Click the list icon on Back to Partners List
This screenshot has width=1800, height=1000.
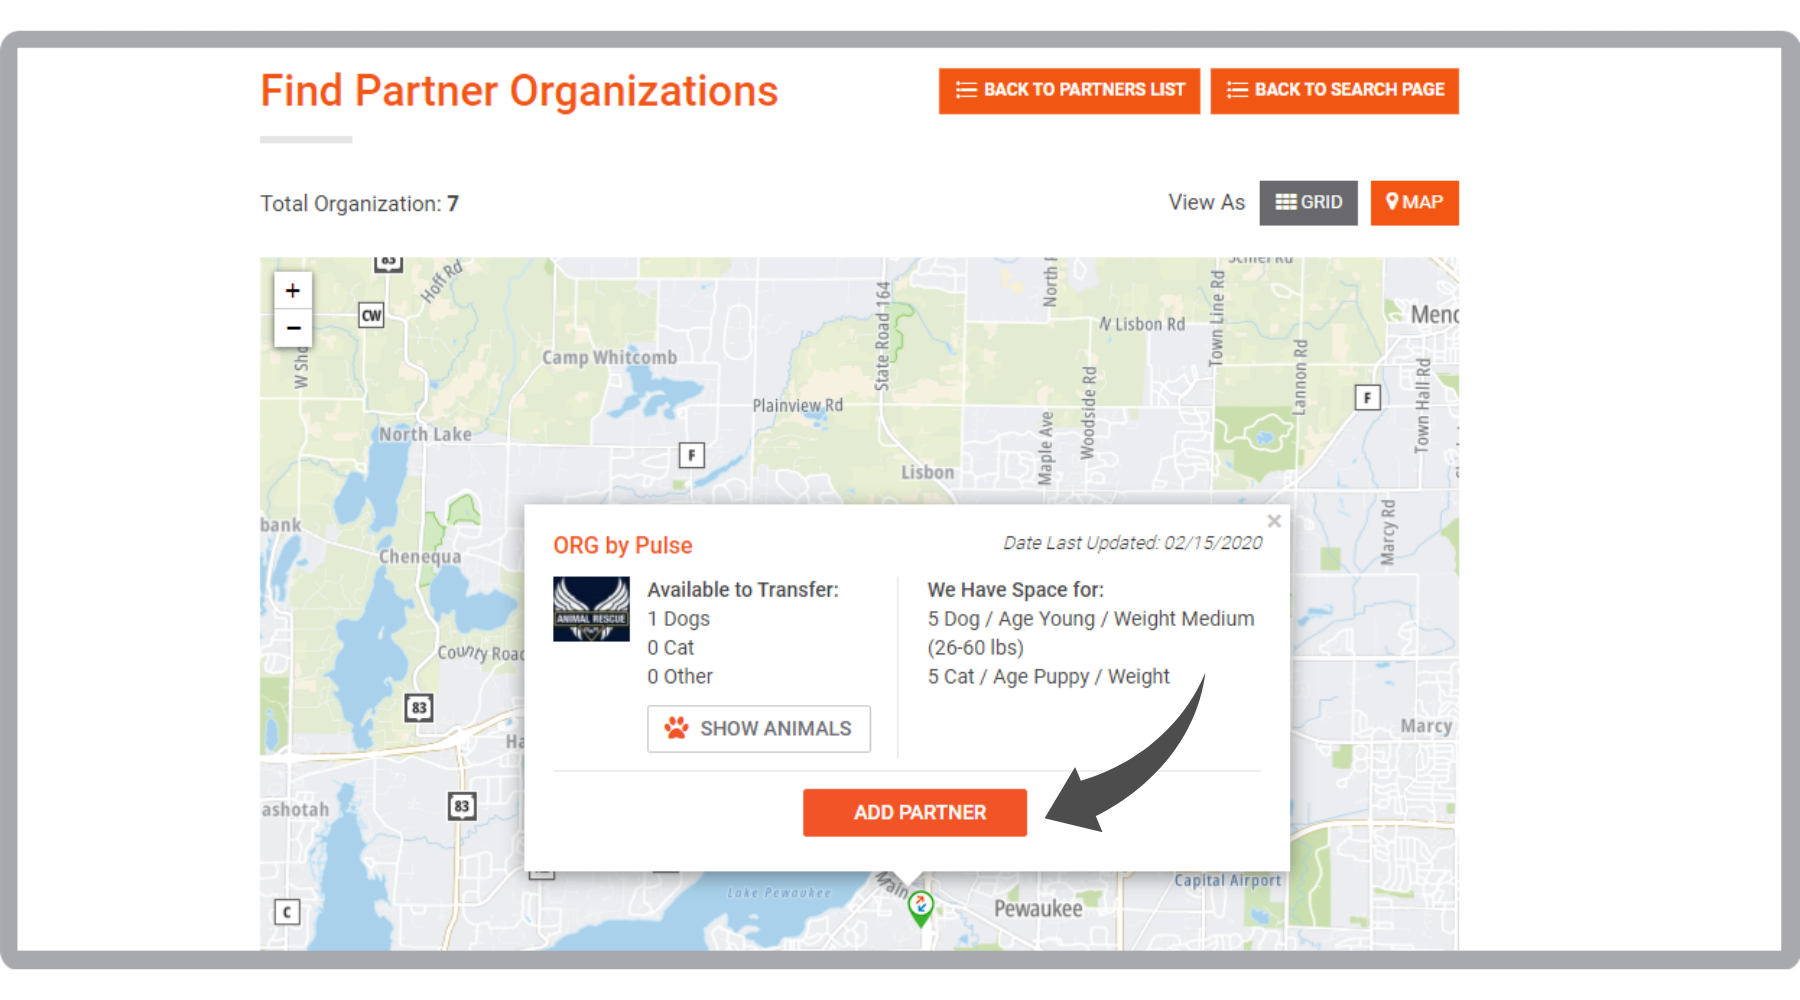point(966,90)
